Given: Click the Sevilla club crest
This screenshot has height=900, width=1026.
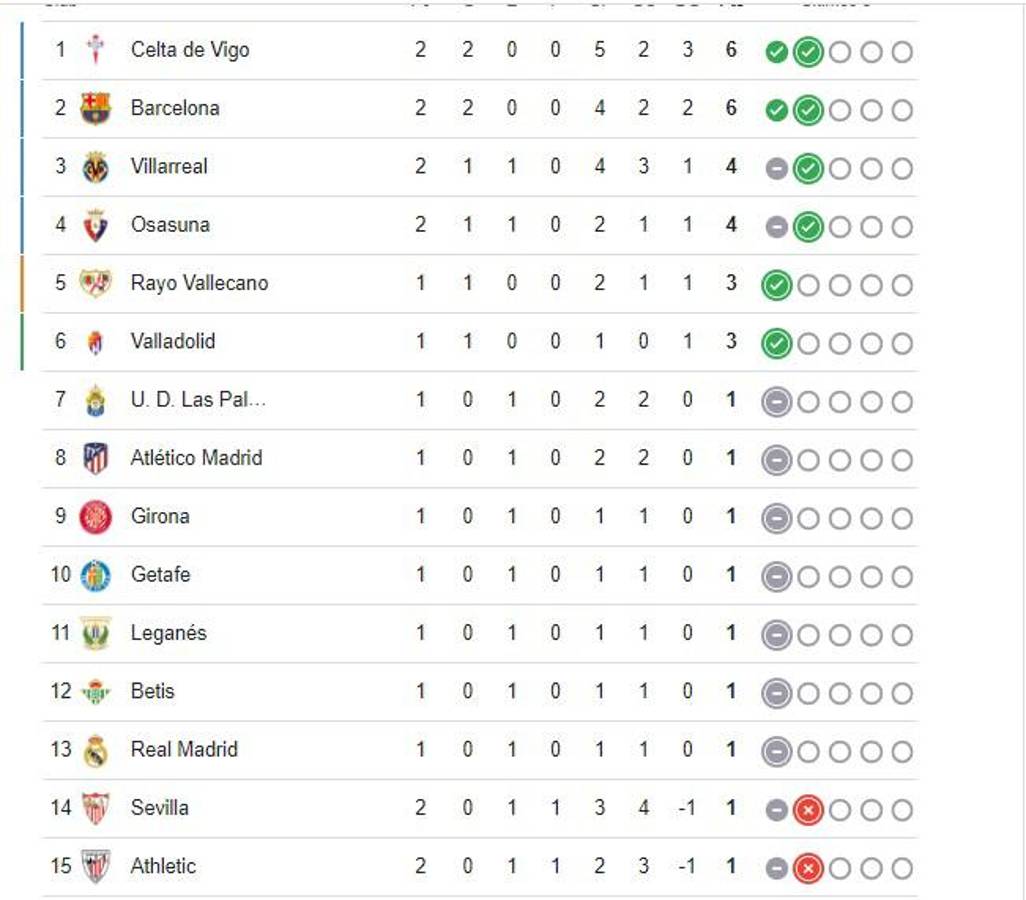Looking at the screenshot, I should (97, 807).
